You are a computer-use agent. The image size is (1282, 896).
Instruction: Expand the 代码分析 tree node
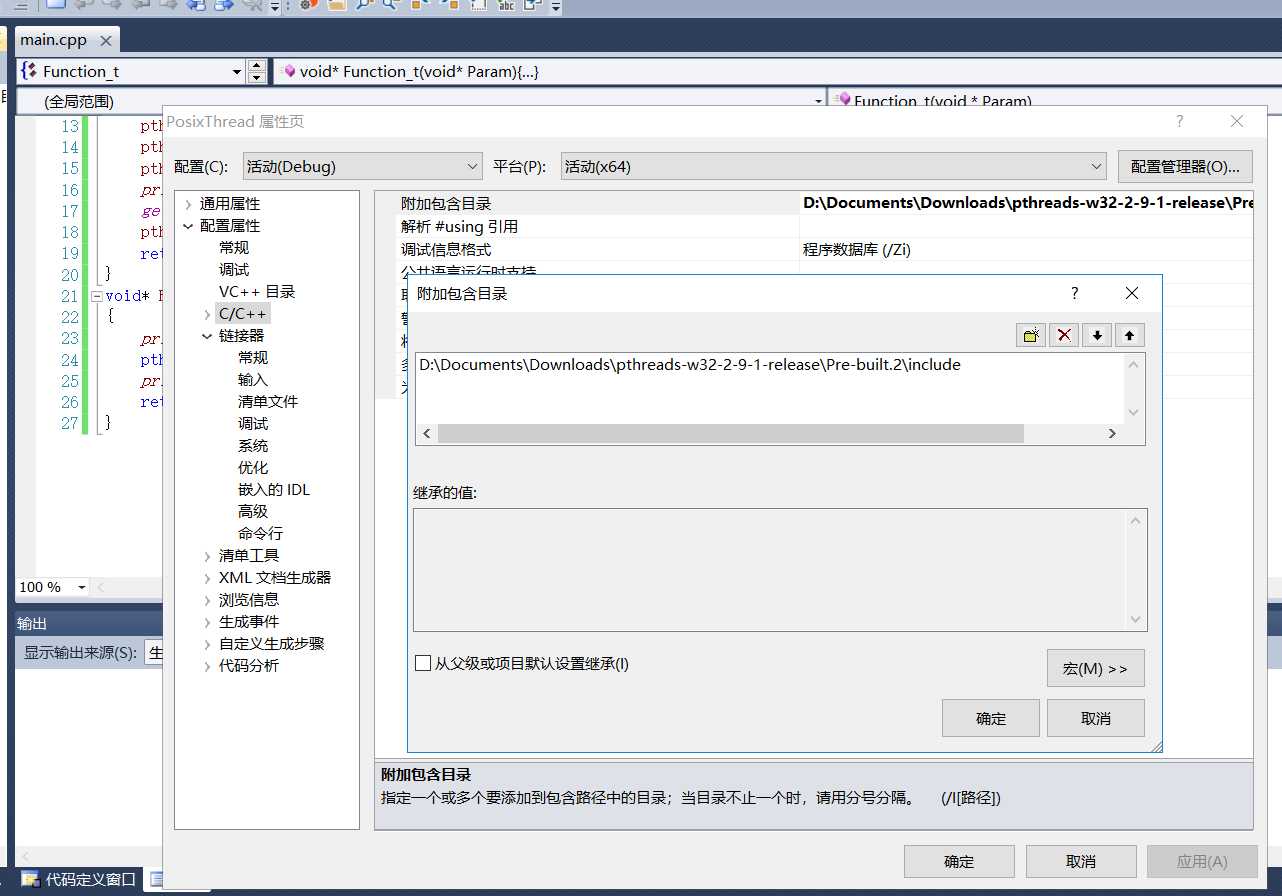(207, 666)
